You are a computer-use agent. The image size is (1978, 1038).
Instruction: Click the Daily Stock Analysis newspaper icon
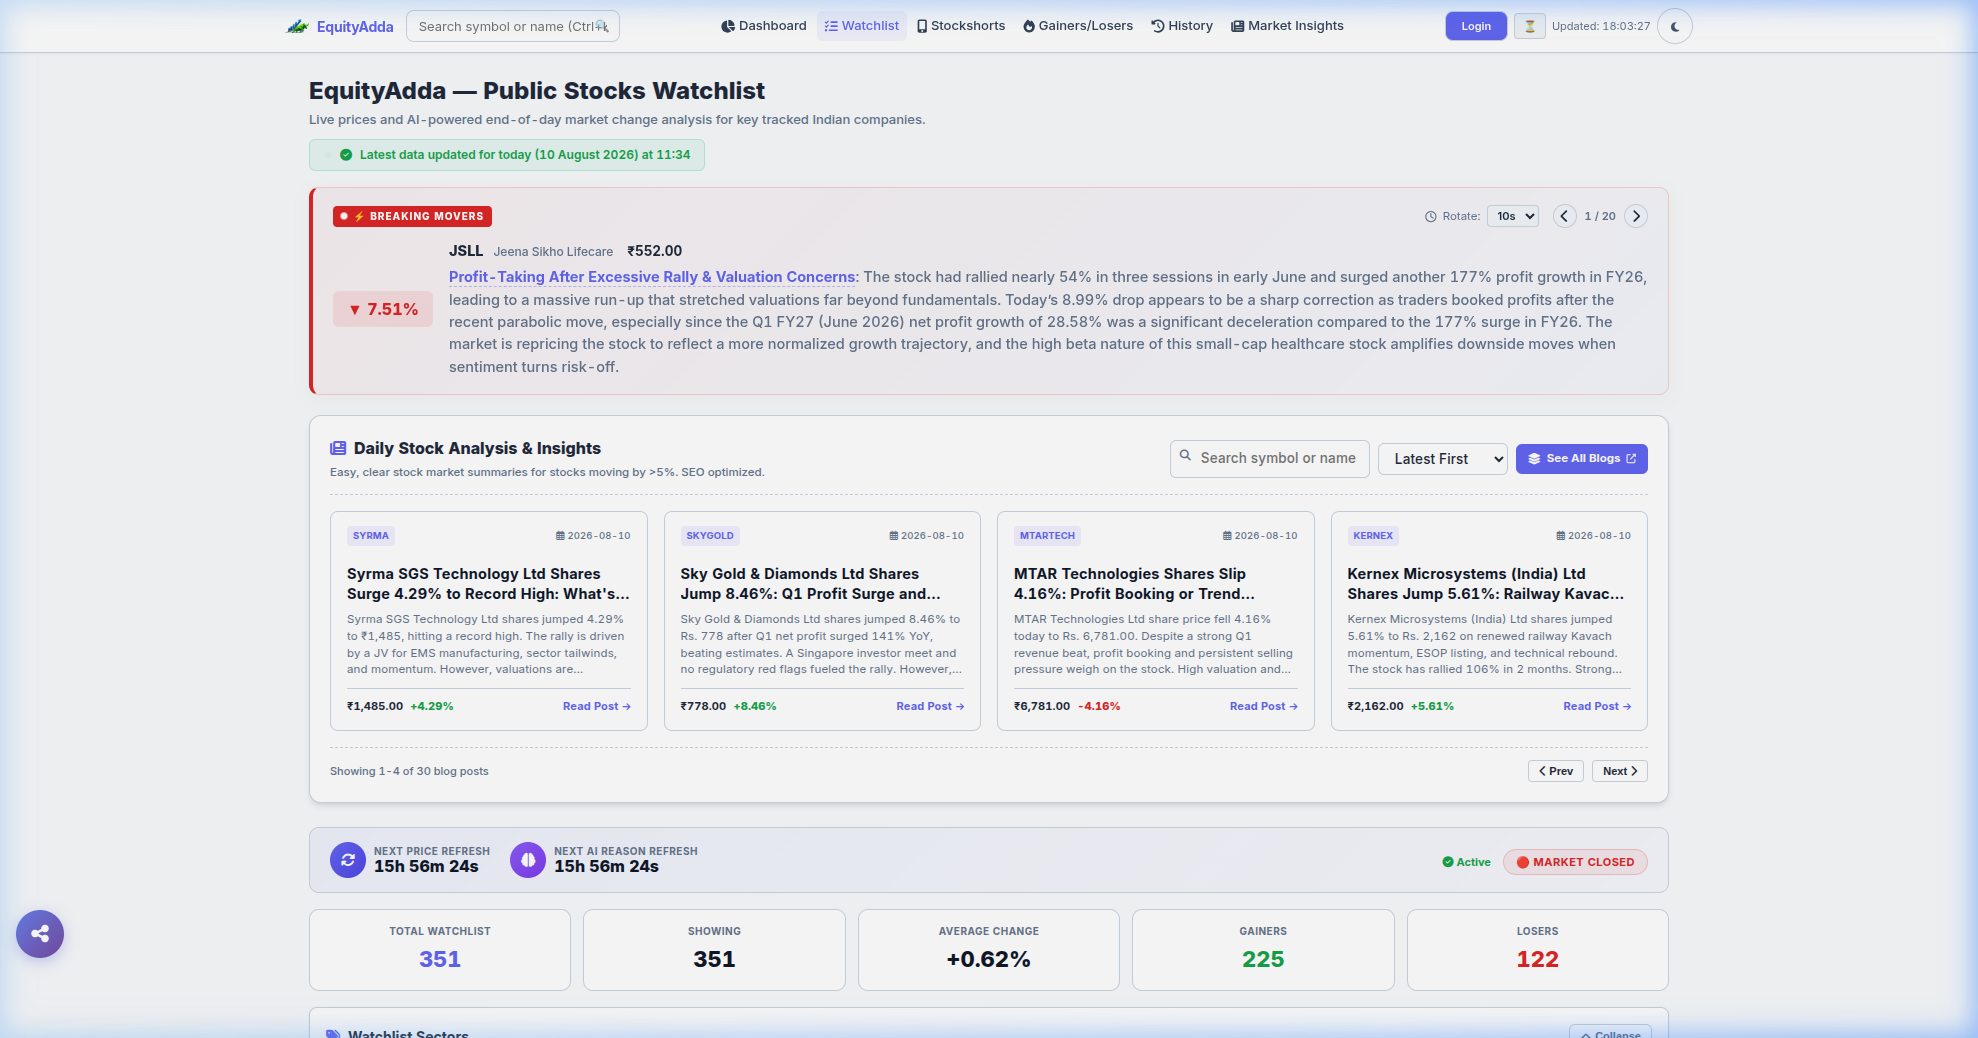point(338,448)
